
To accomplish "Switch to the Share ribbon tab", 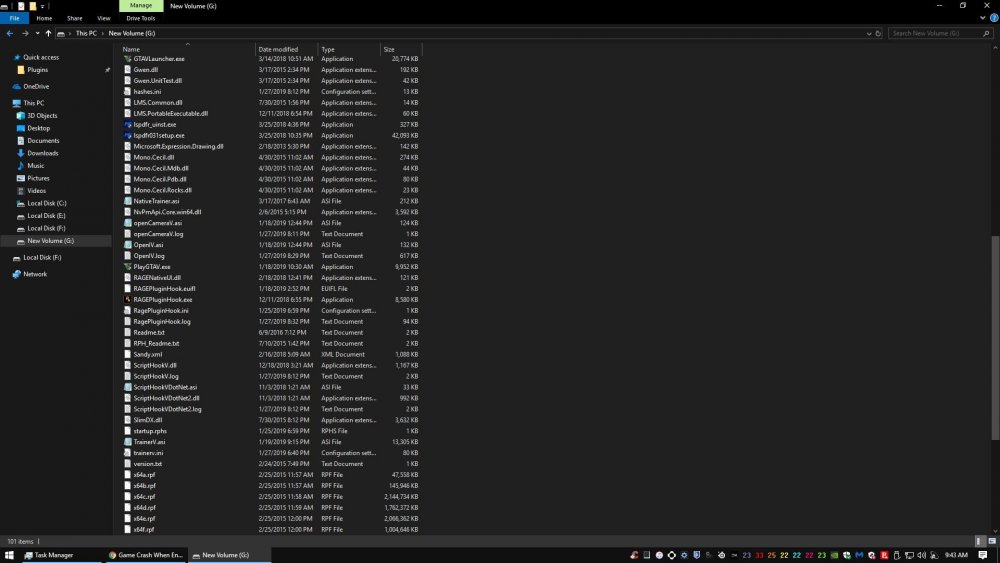I will [75, 18].
